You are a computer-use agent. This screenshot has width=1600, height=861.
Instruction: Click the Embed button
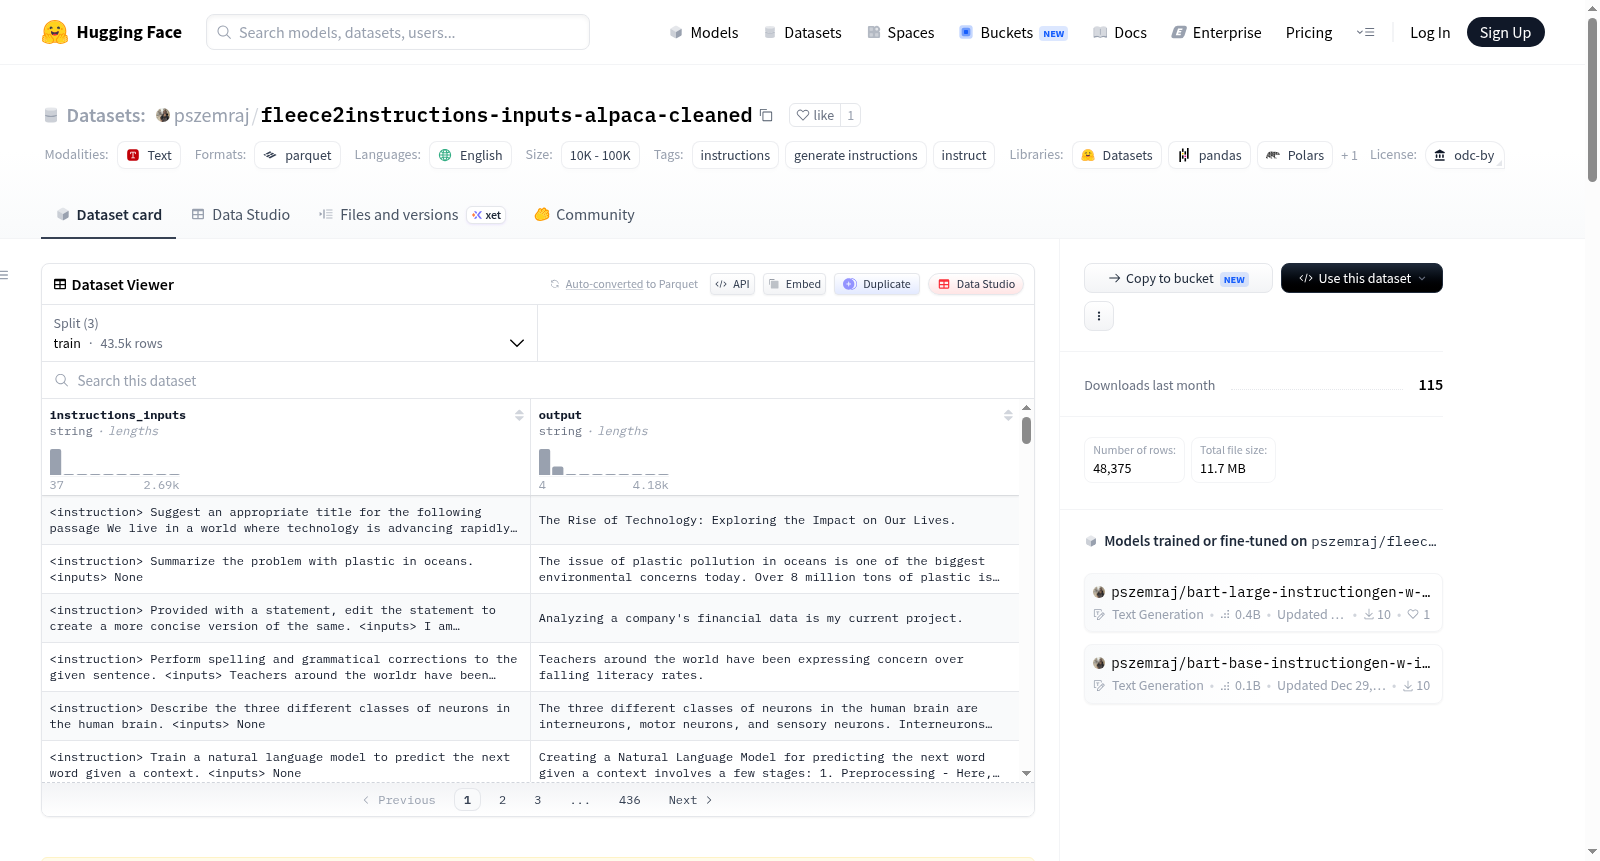(794, 284)
